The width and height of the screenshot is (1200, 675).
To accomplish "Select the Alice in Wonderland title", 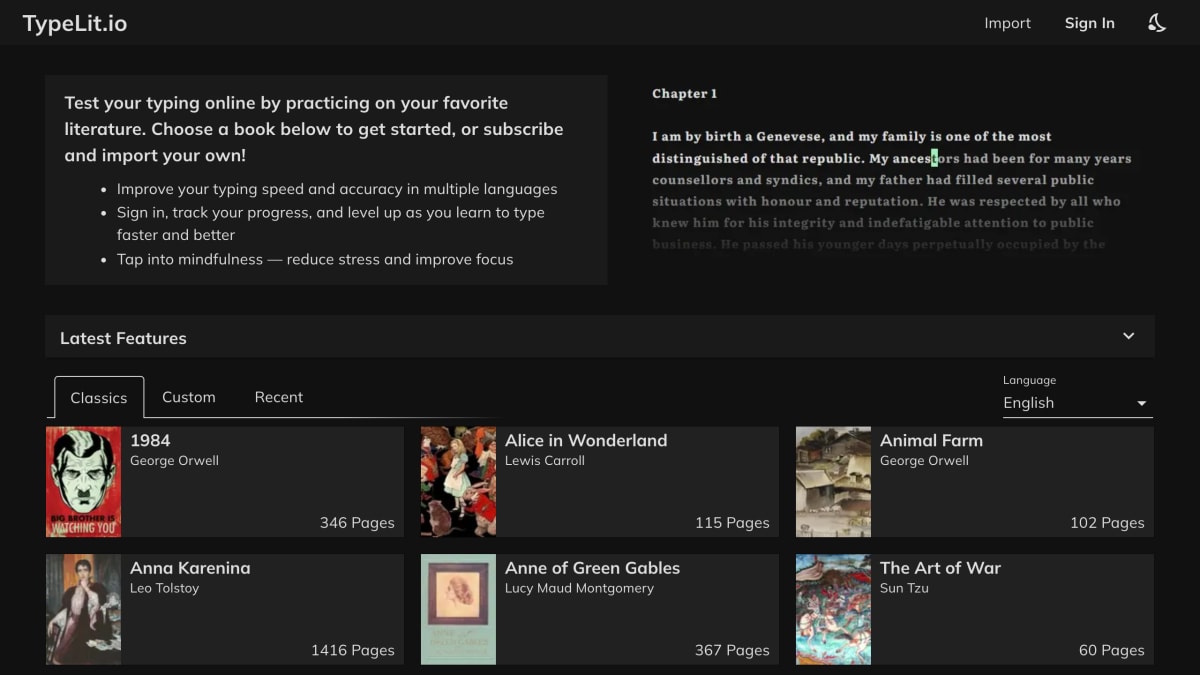I will [x=586, y=440].
